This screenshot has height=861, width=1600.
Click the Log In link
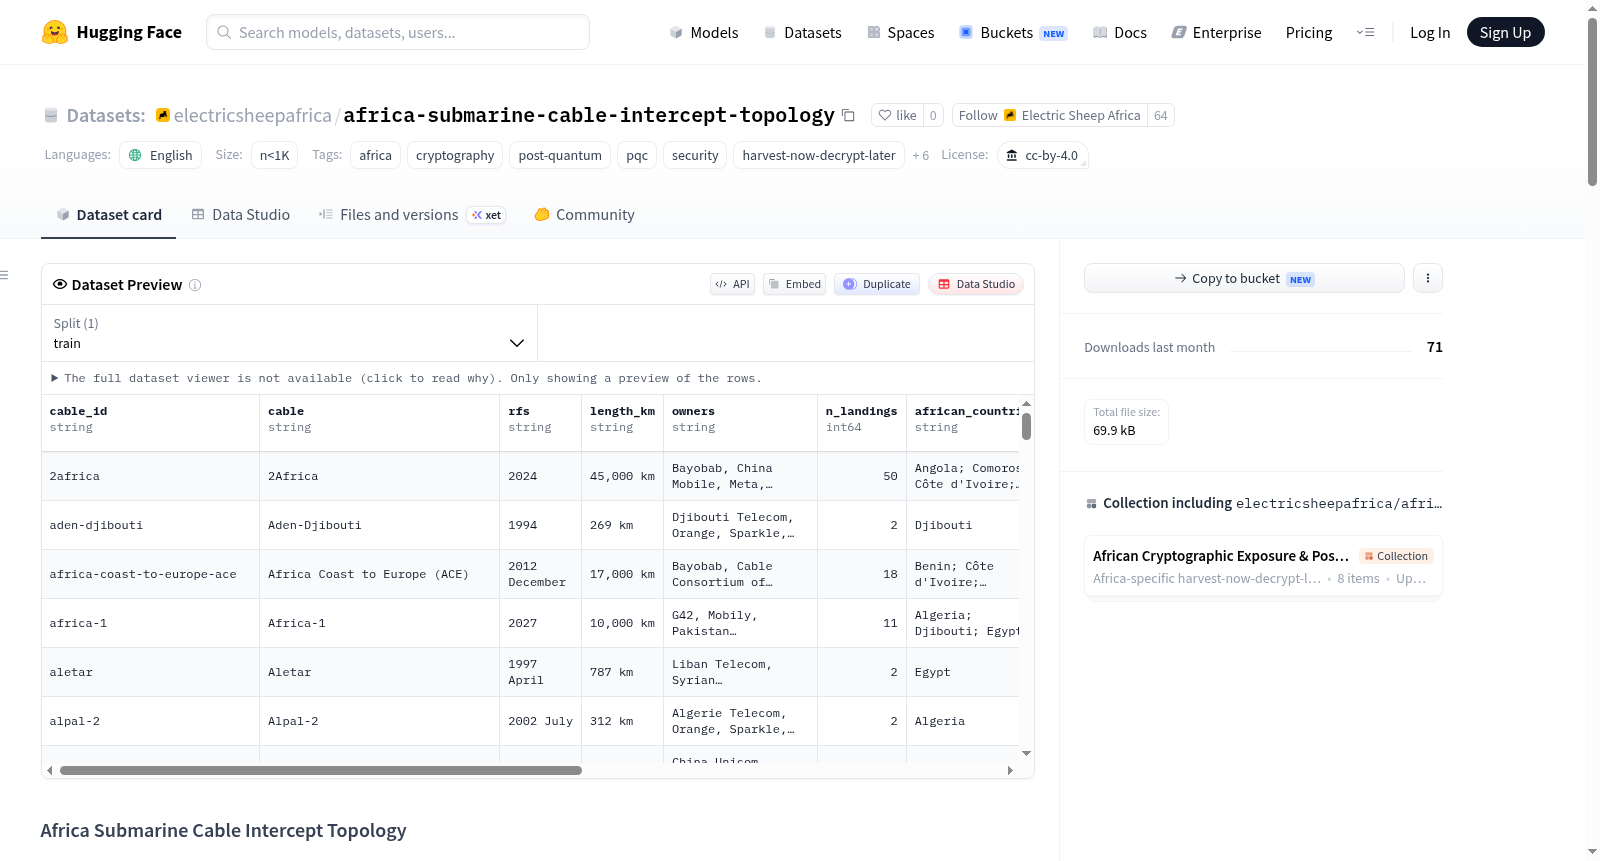coord(1430,32)
